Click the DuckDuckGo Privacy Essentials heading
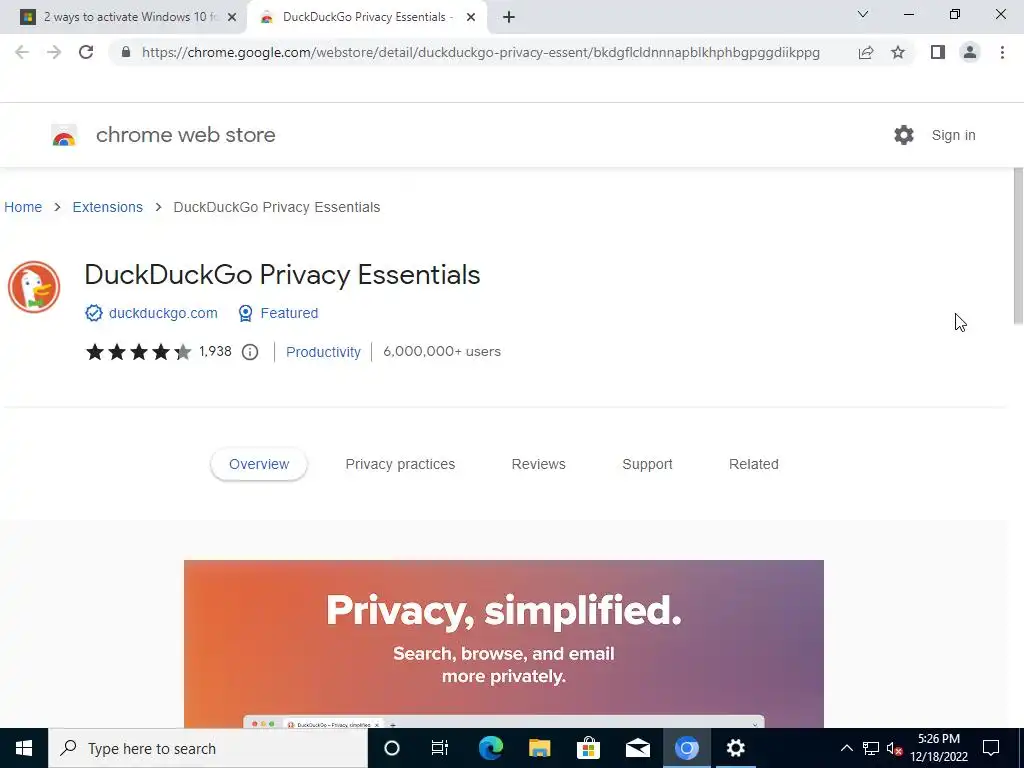This screenshot has width=1024, height=768. click(282, 275)
